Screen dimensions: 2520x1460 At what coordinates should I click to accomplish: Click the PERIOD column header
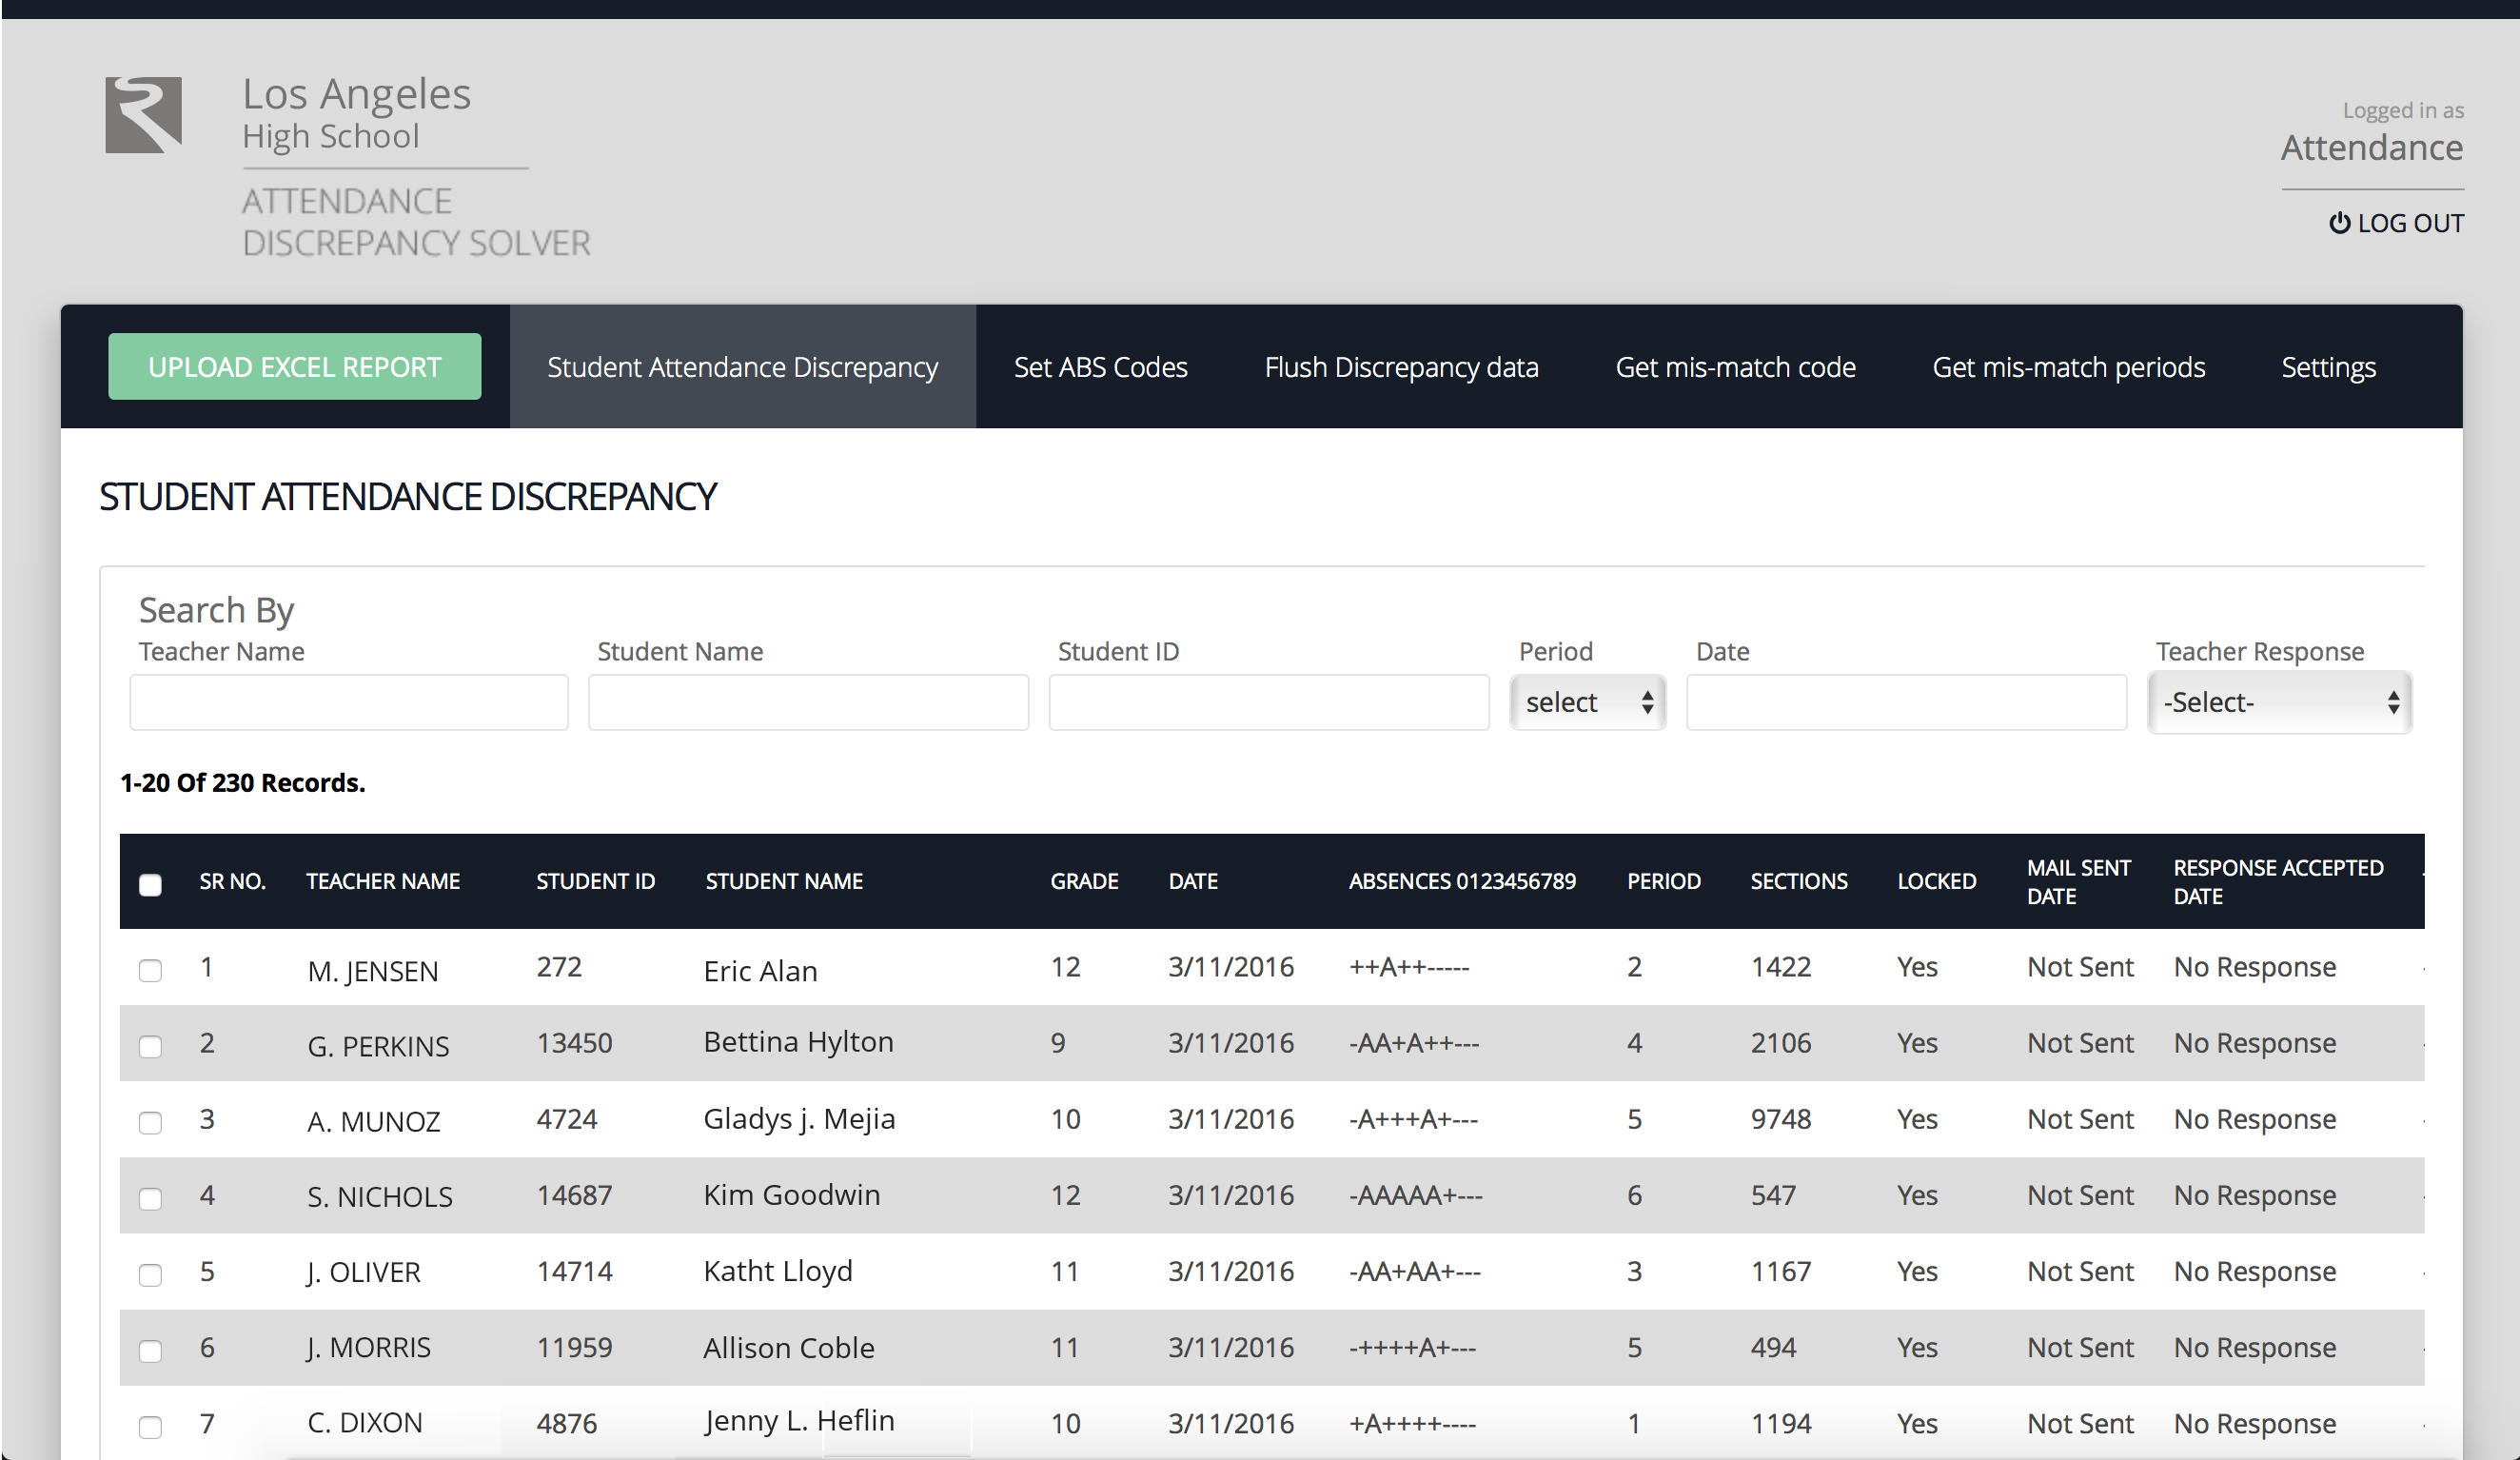1663,881
